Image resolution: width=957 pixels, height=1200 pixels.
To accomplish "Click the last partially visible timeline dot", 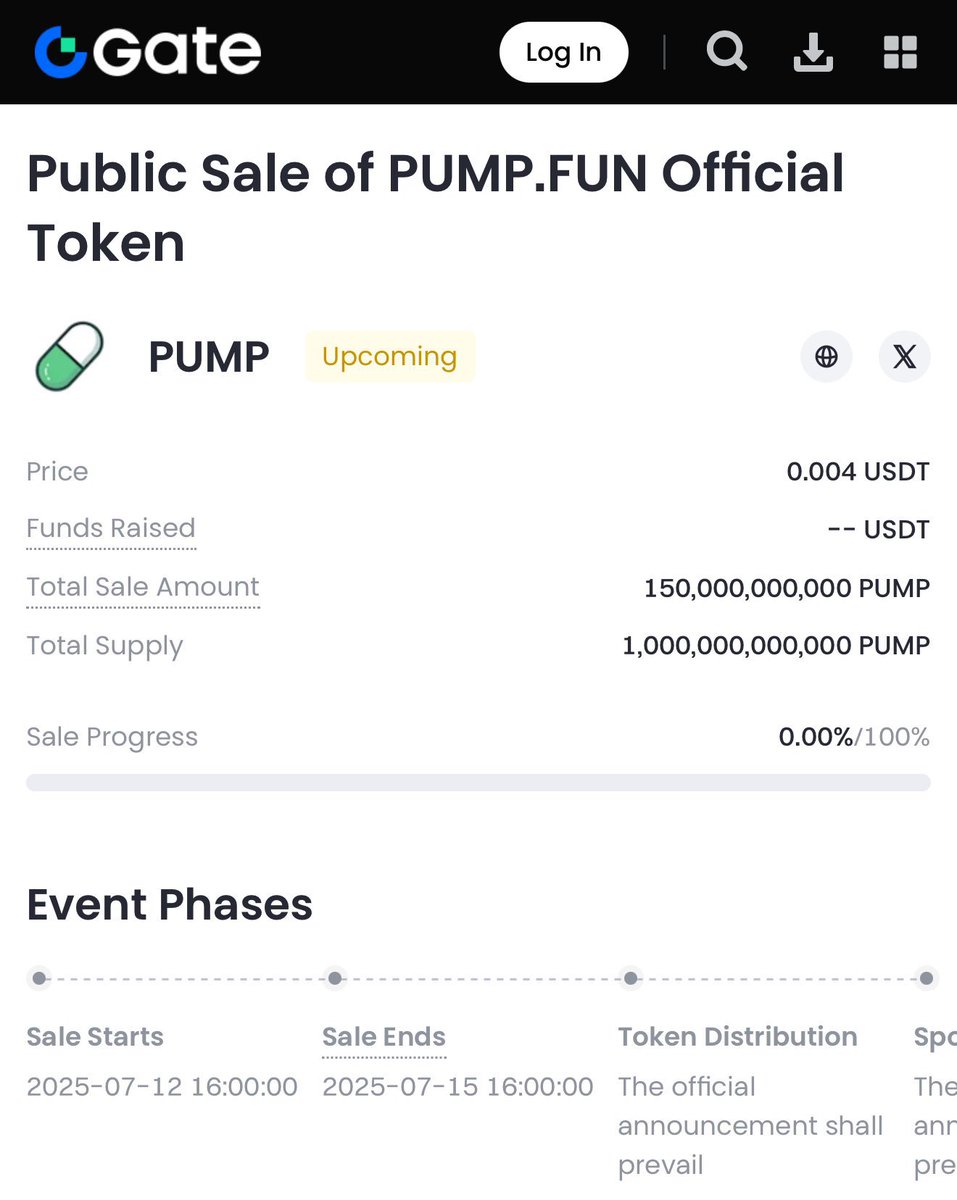I will 926,978.
